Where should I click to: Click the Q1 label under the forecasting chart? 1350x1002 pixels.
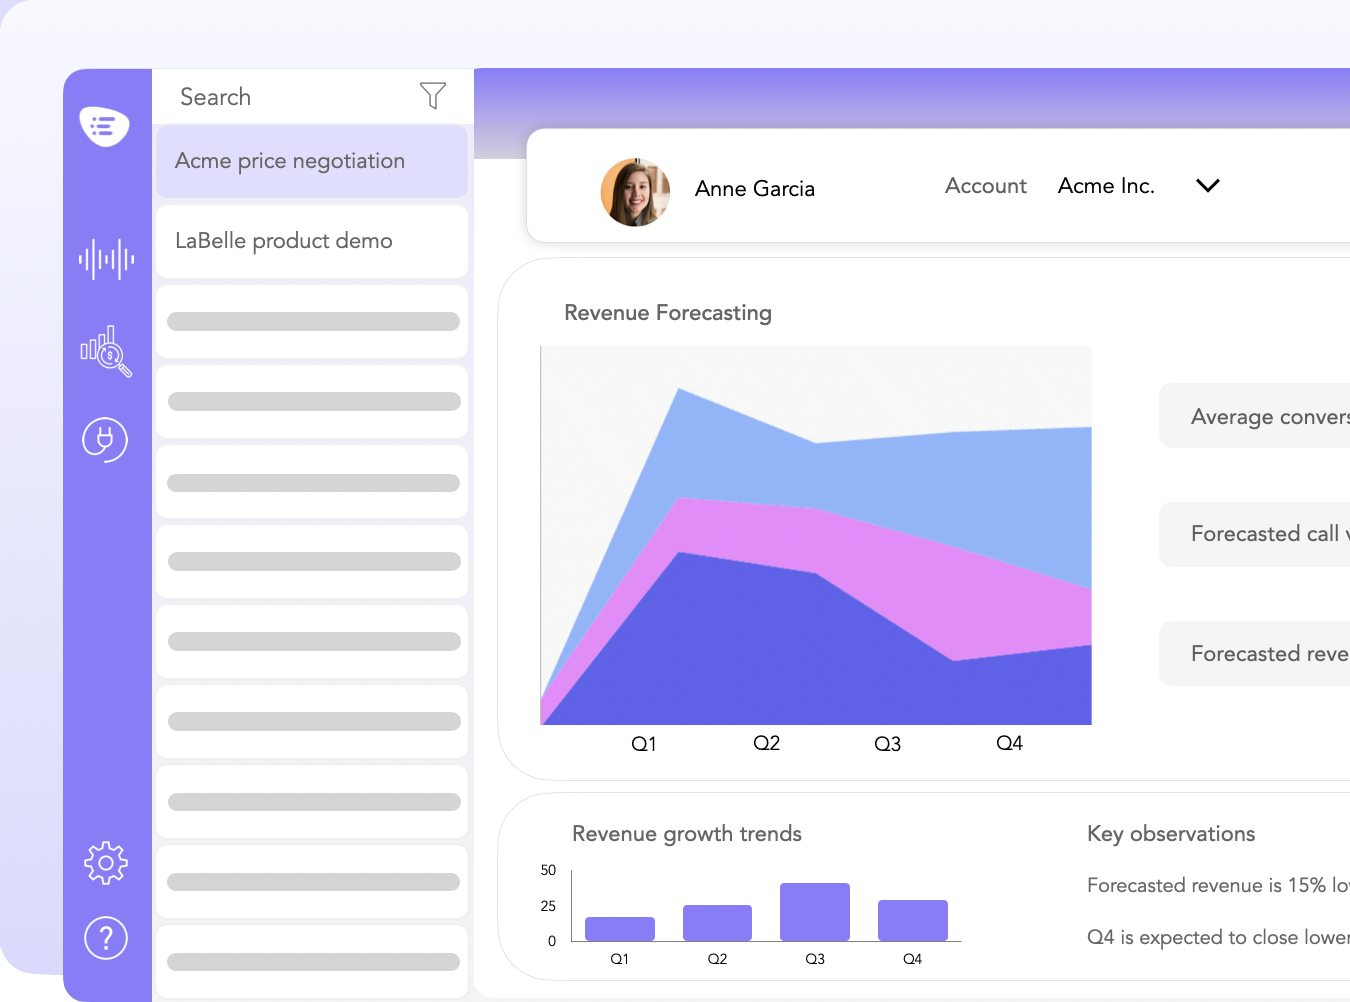point(644,744)
